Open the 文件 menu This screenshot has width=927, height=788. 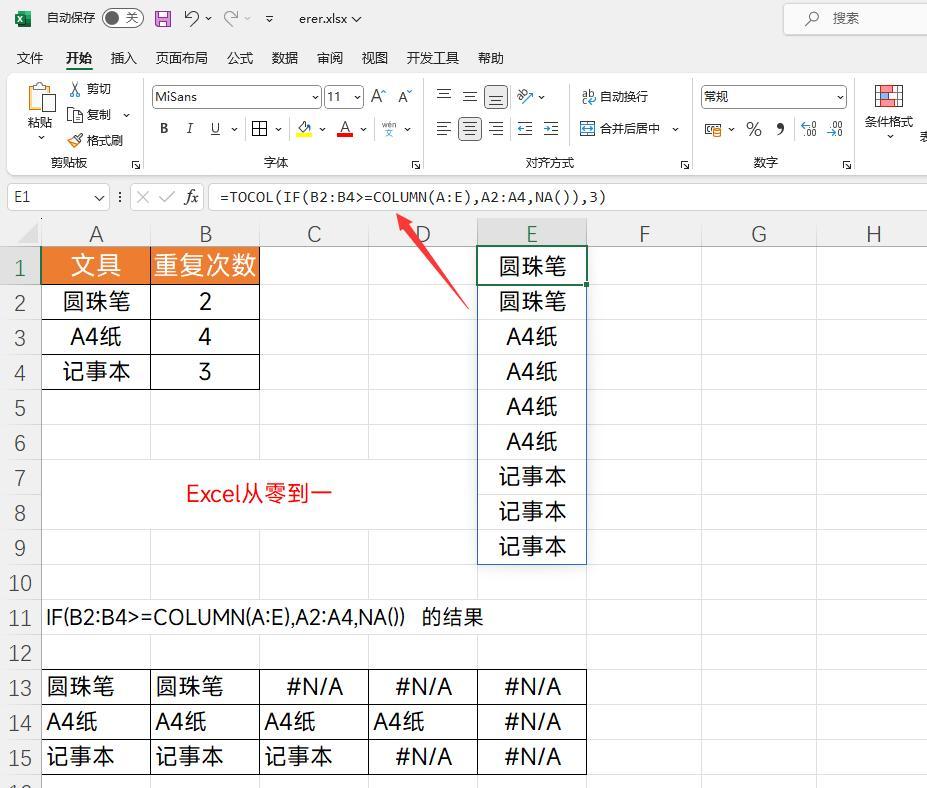pos(30,58)
